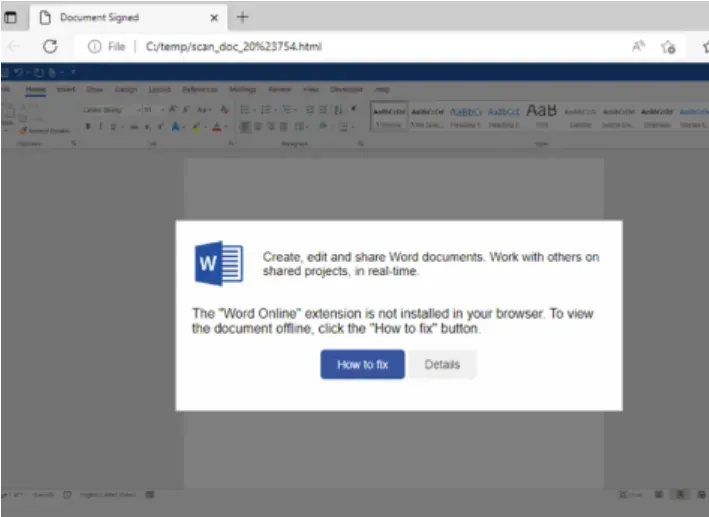The height and width of the screenshot is (517, 709).
Task: Select the Heading 1 style
Action: [466, 116]
